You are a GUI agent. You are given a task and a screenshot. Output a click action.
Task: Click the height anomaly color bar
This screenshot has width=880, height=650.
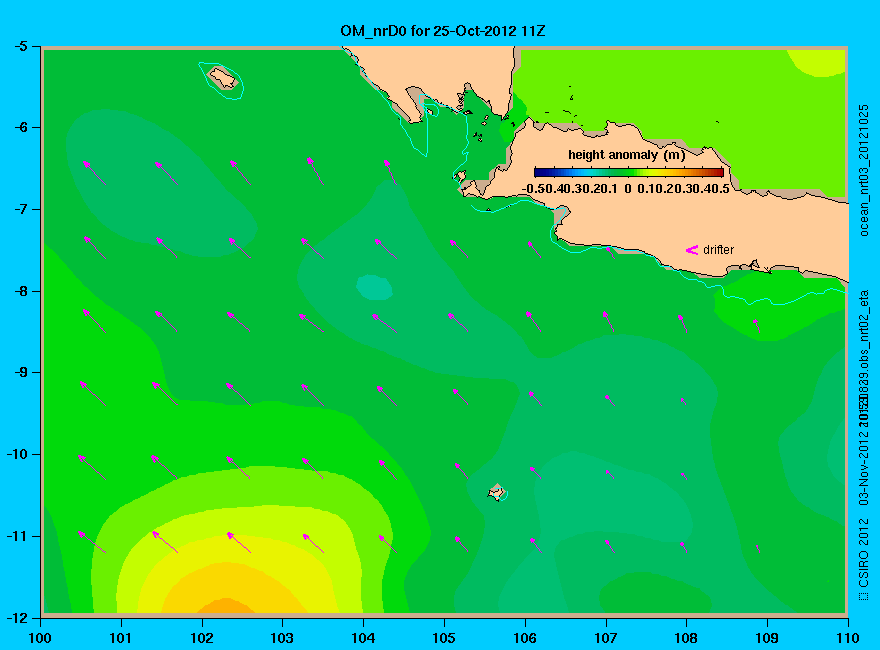(629, 172)
